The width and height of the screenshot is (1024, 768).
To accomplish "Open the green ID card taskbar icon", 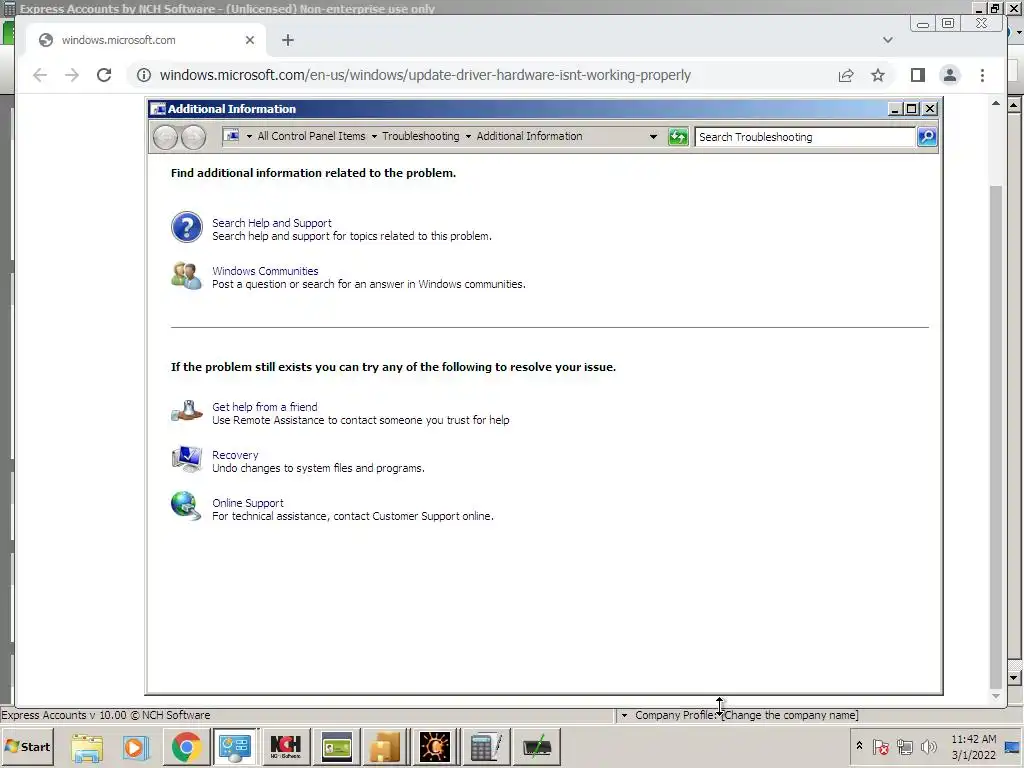I will pos(337,747).
